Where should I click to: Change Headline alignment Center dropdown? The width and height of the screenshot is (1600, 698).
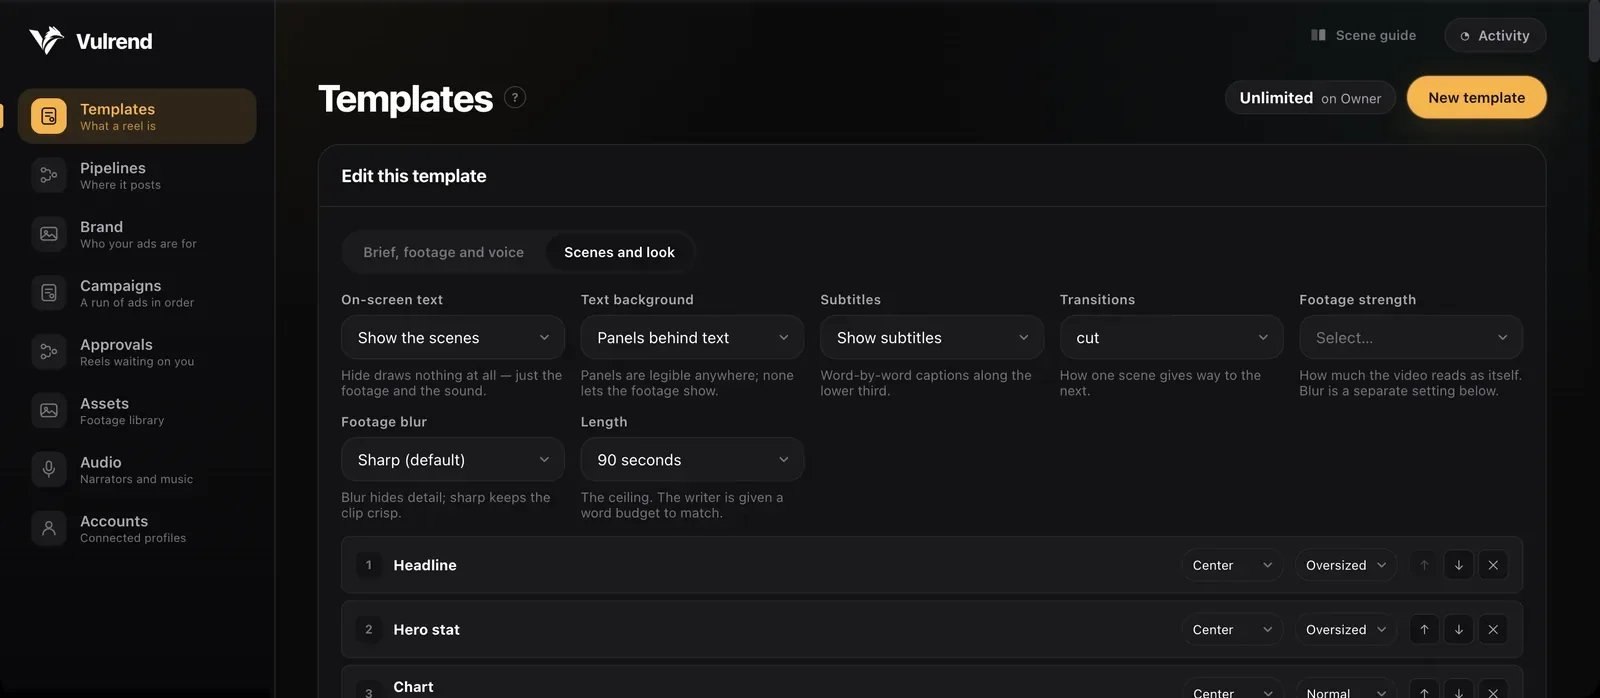click(x=1232, y=565)
